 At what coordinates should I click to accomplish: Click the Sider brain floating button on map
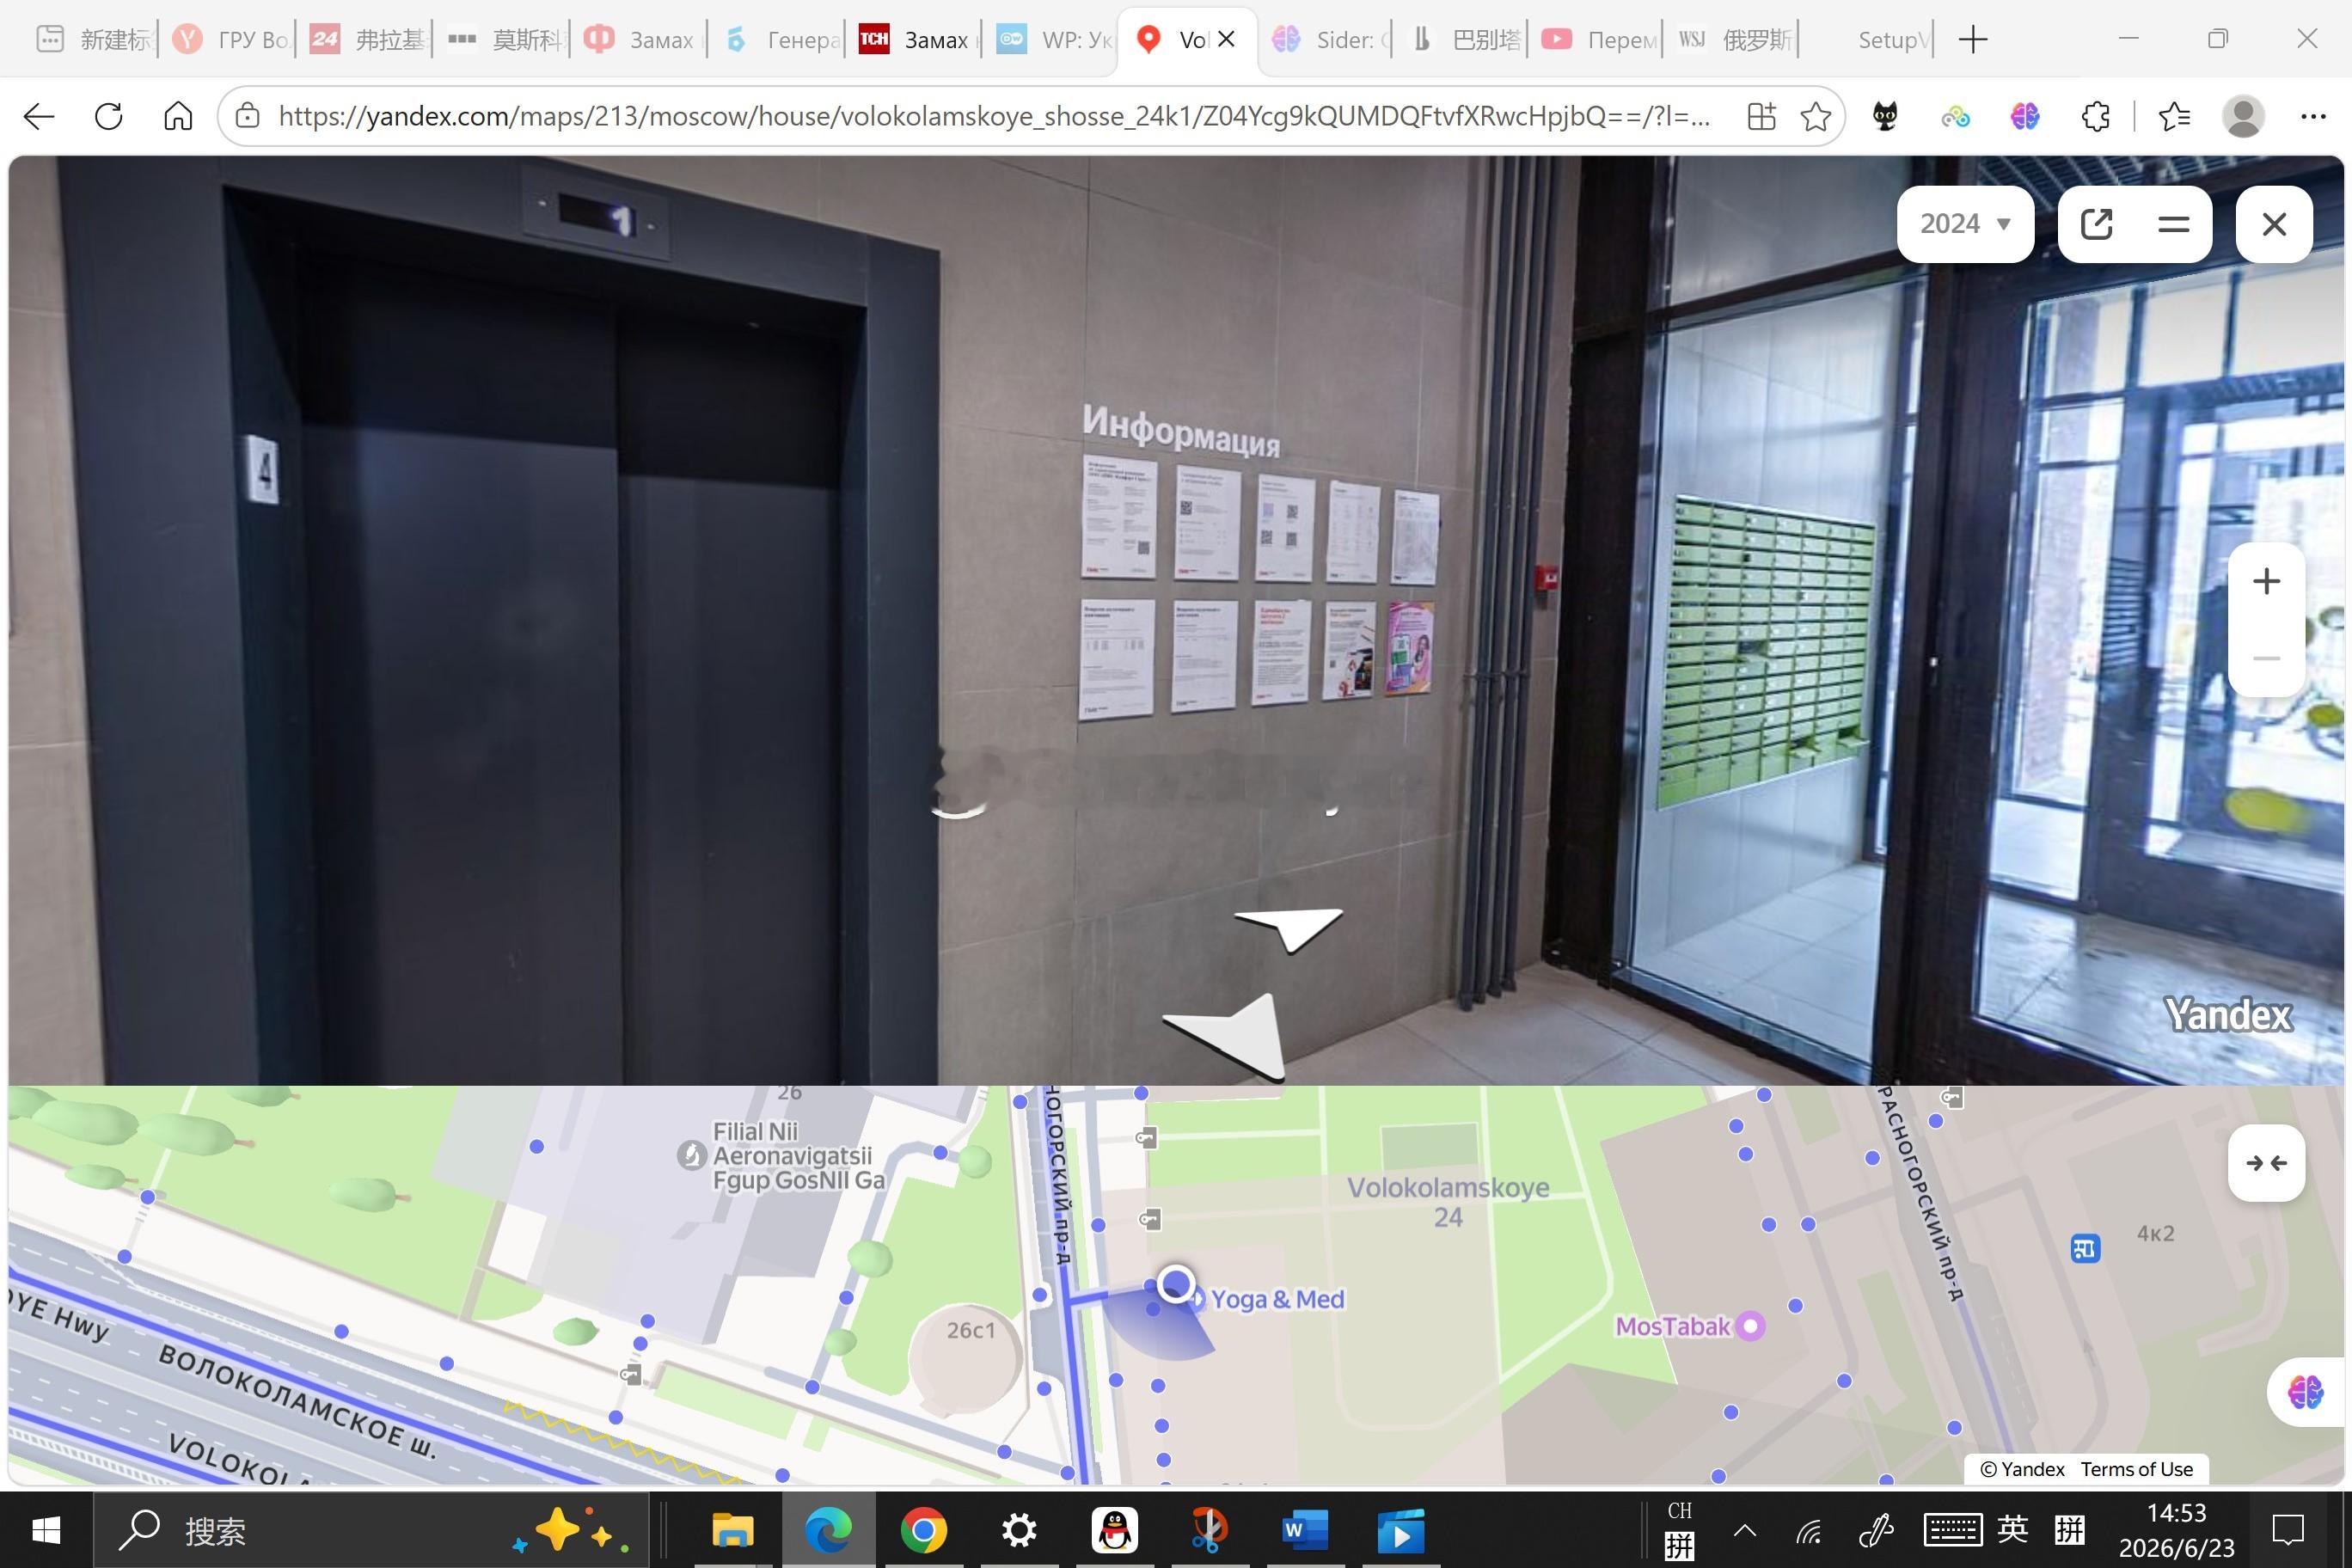[x=2305, y=1391]
